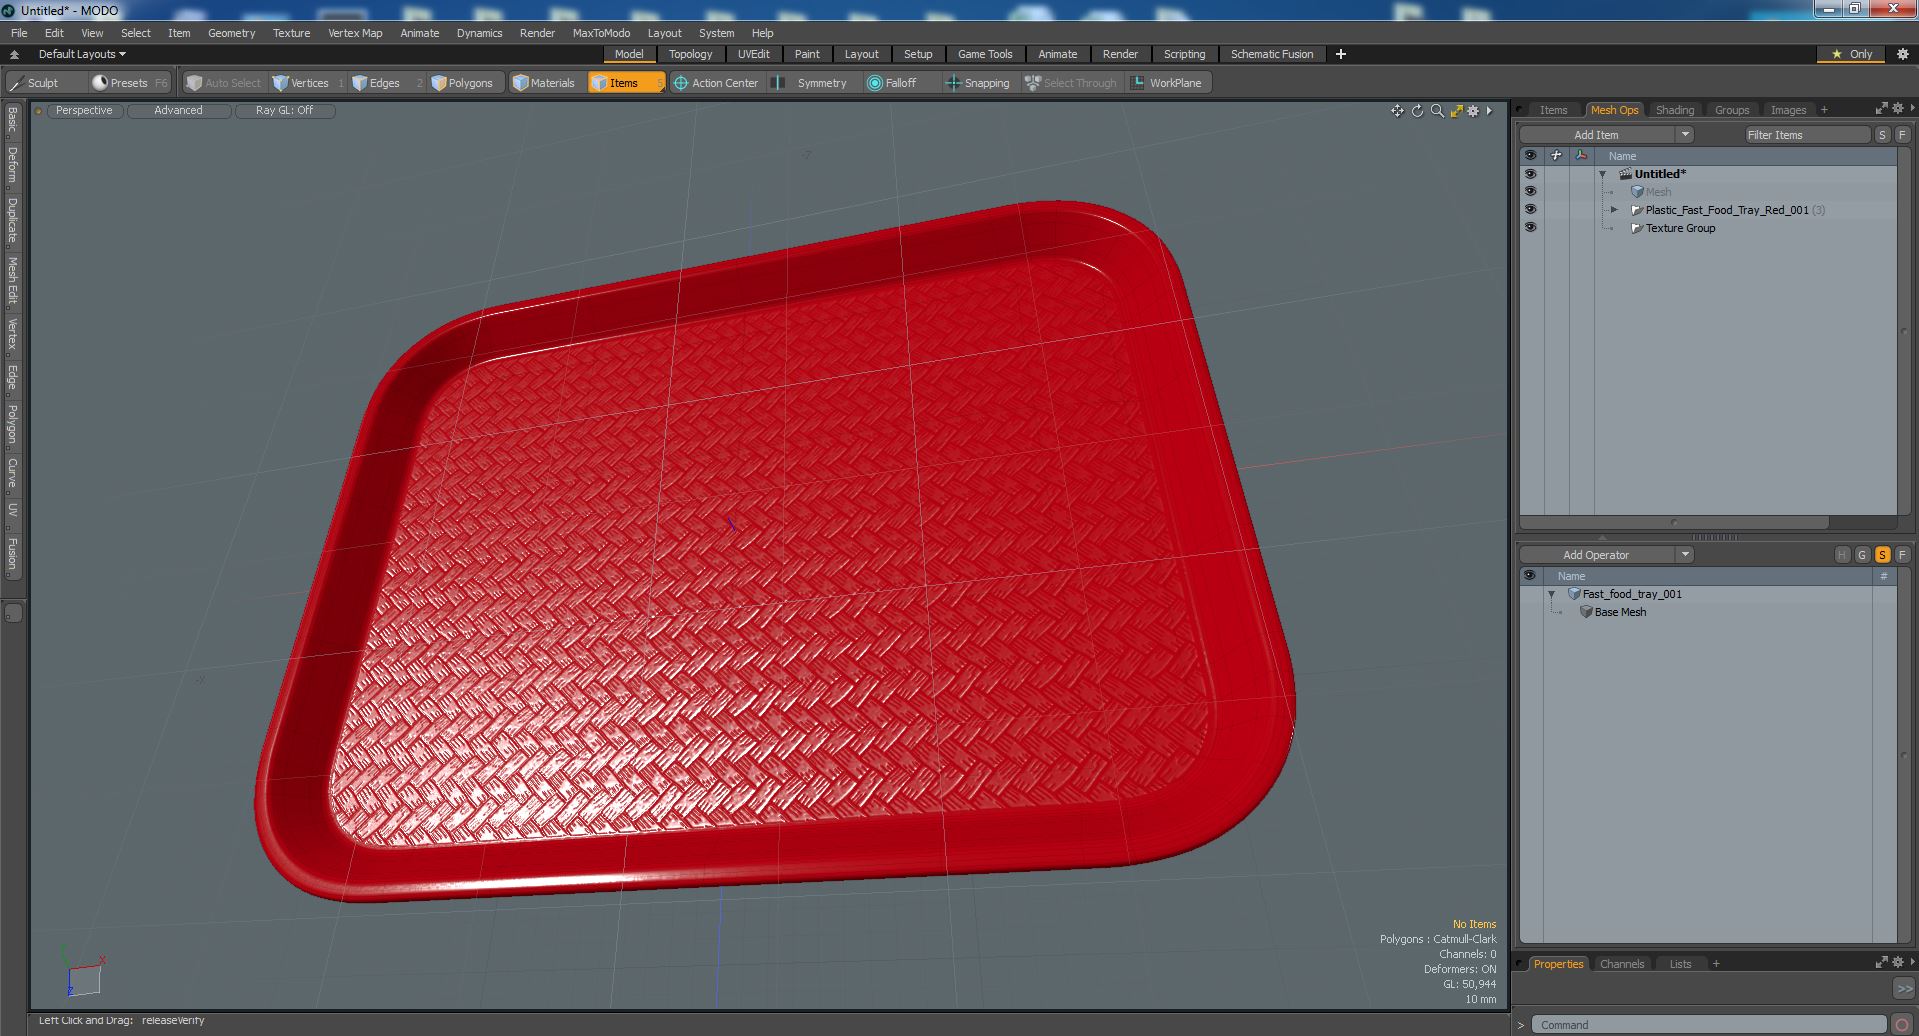
Task: Hide Plastic_Fast_Food_Tray_Red_001 group
Action: coord(1530,210)
